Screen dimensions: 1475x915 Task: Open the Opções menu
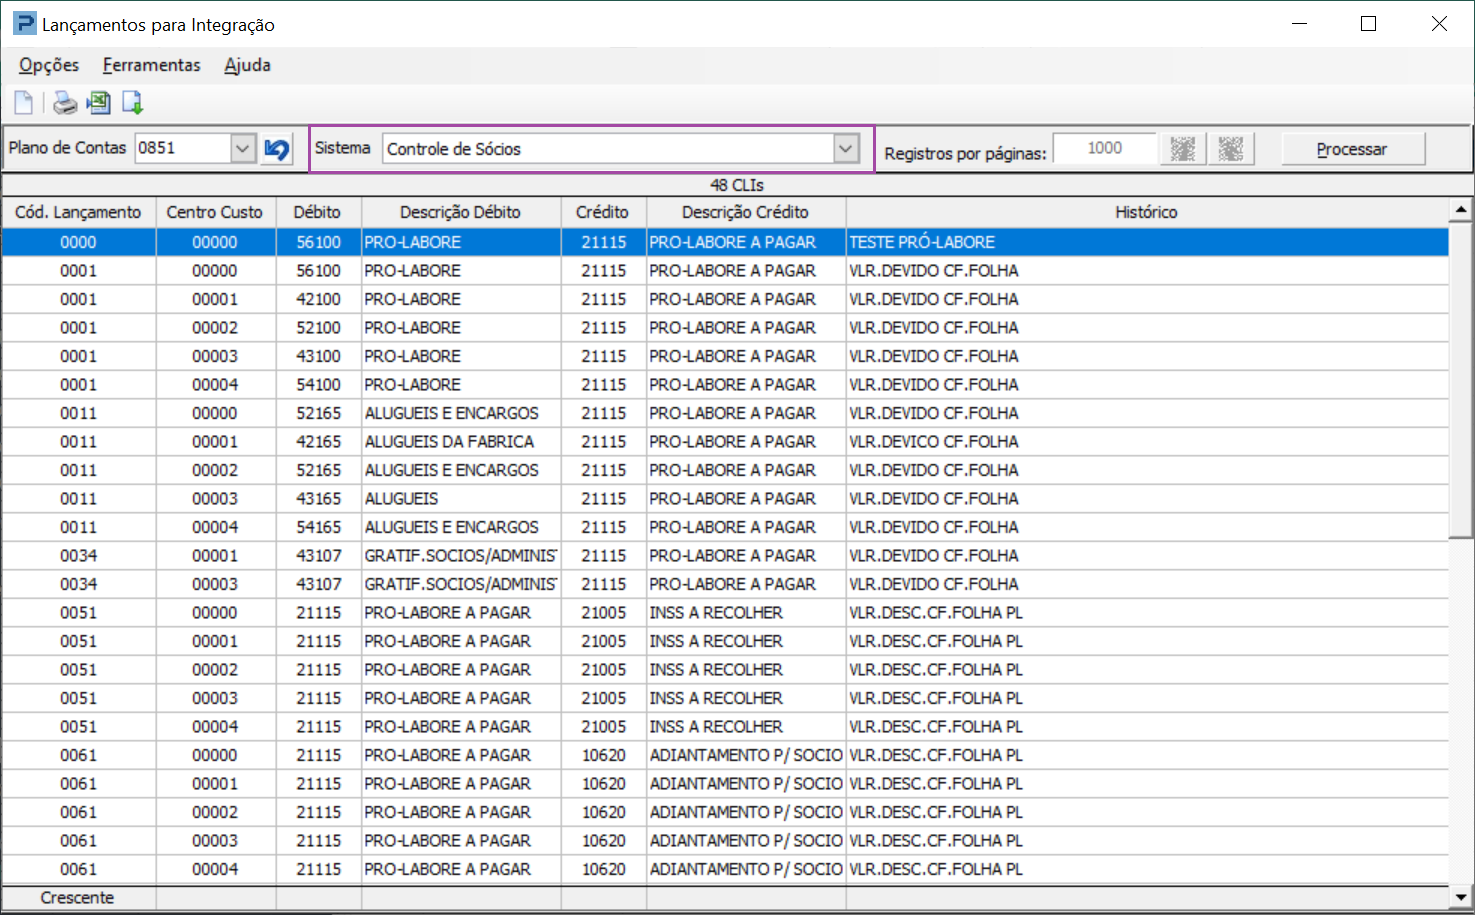pyautogui.click(x=49, y=65)
